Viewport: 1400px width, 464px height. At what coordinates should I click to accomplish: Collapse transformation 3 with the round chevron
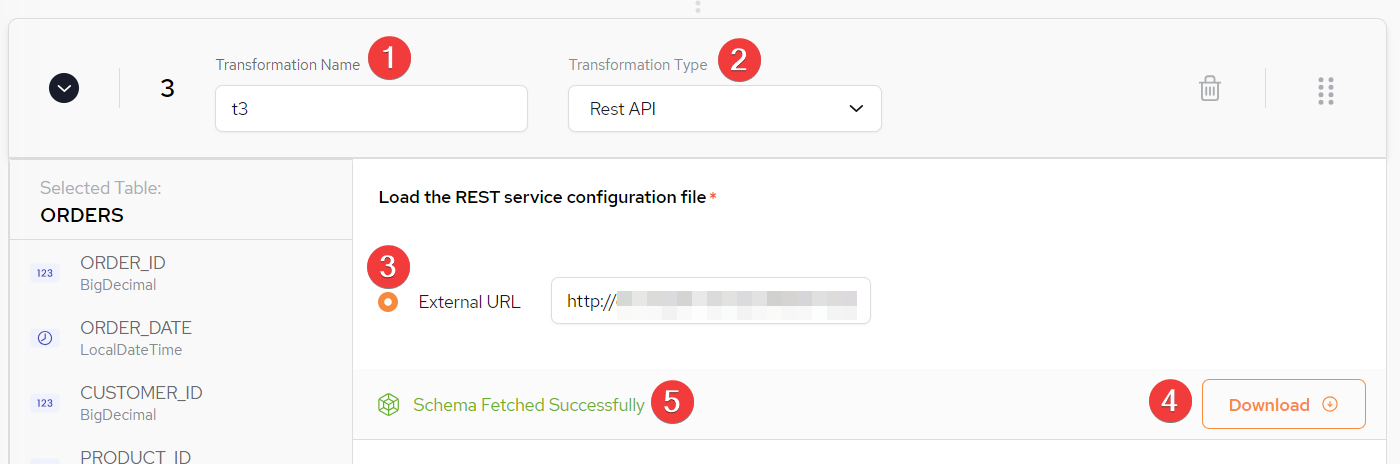click(64, 89)
